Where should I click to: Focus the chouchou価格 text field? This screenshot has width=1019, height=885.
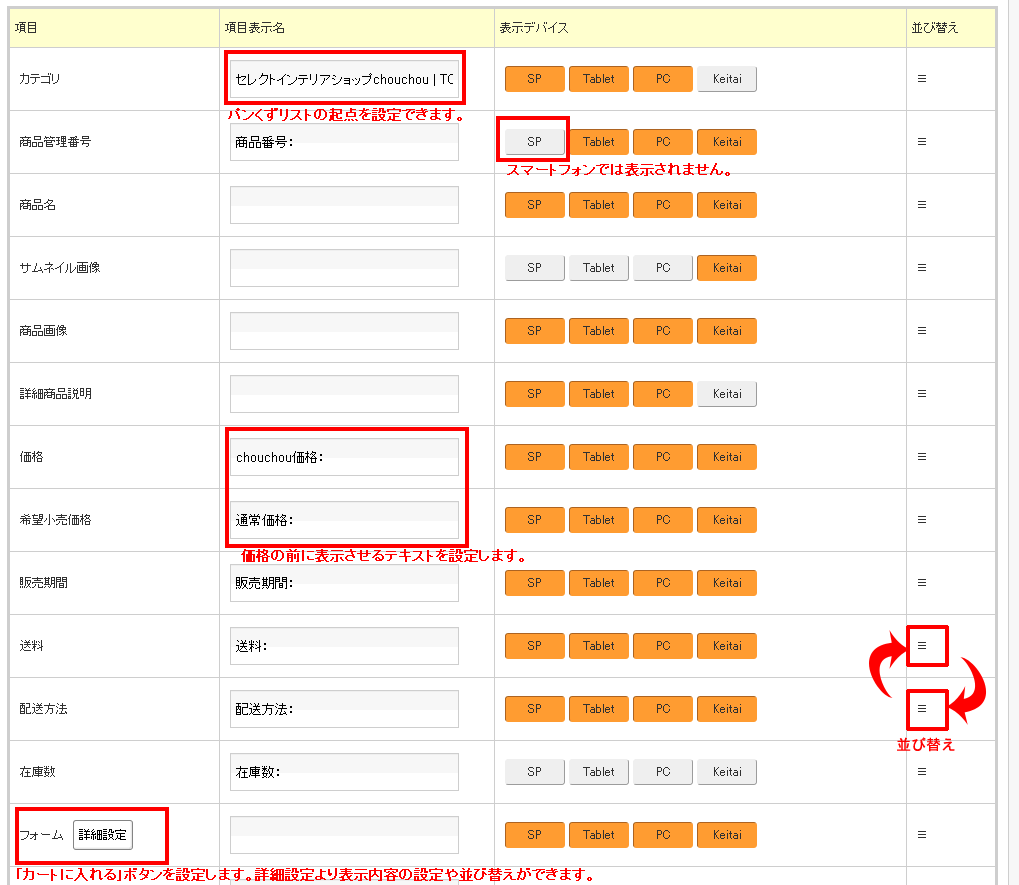tap(344, 457)
